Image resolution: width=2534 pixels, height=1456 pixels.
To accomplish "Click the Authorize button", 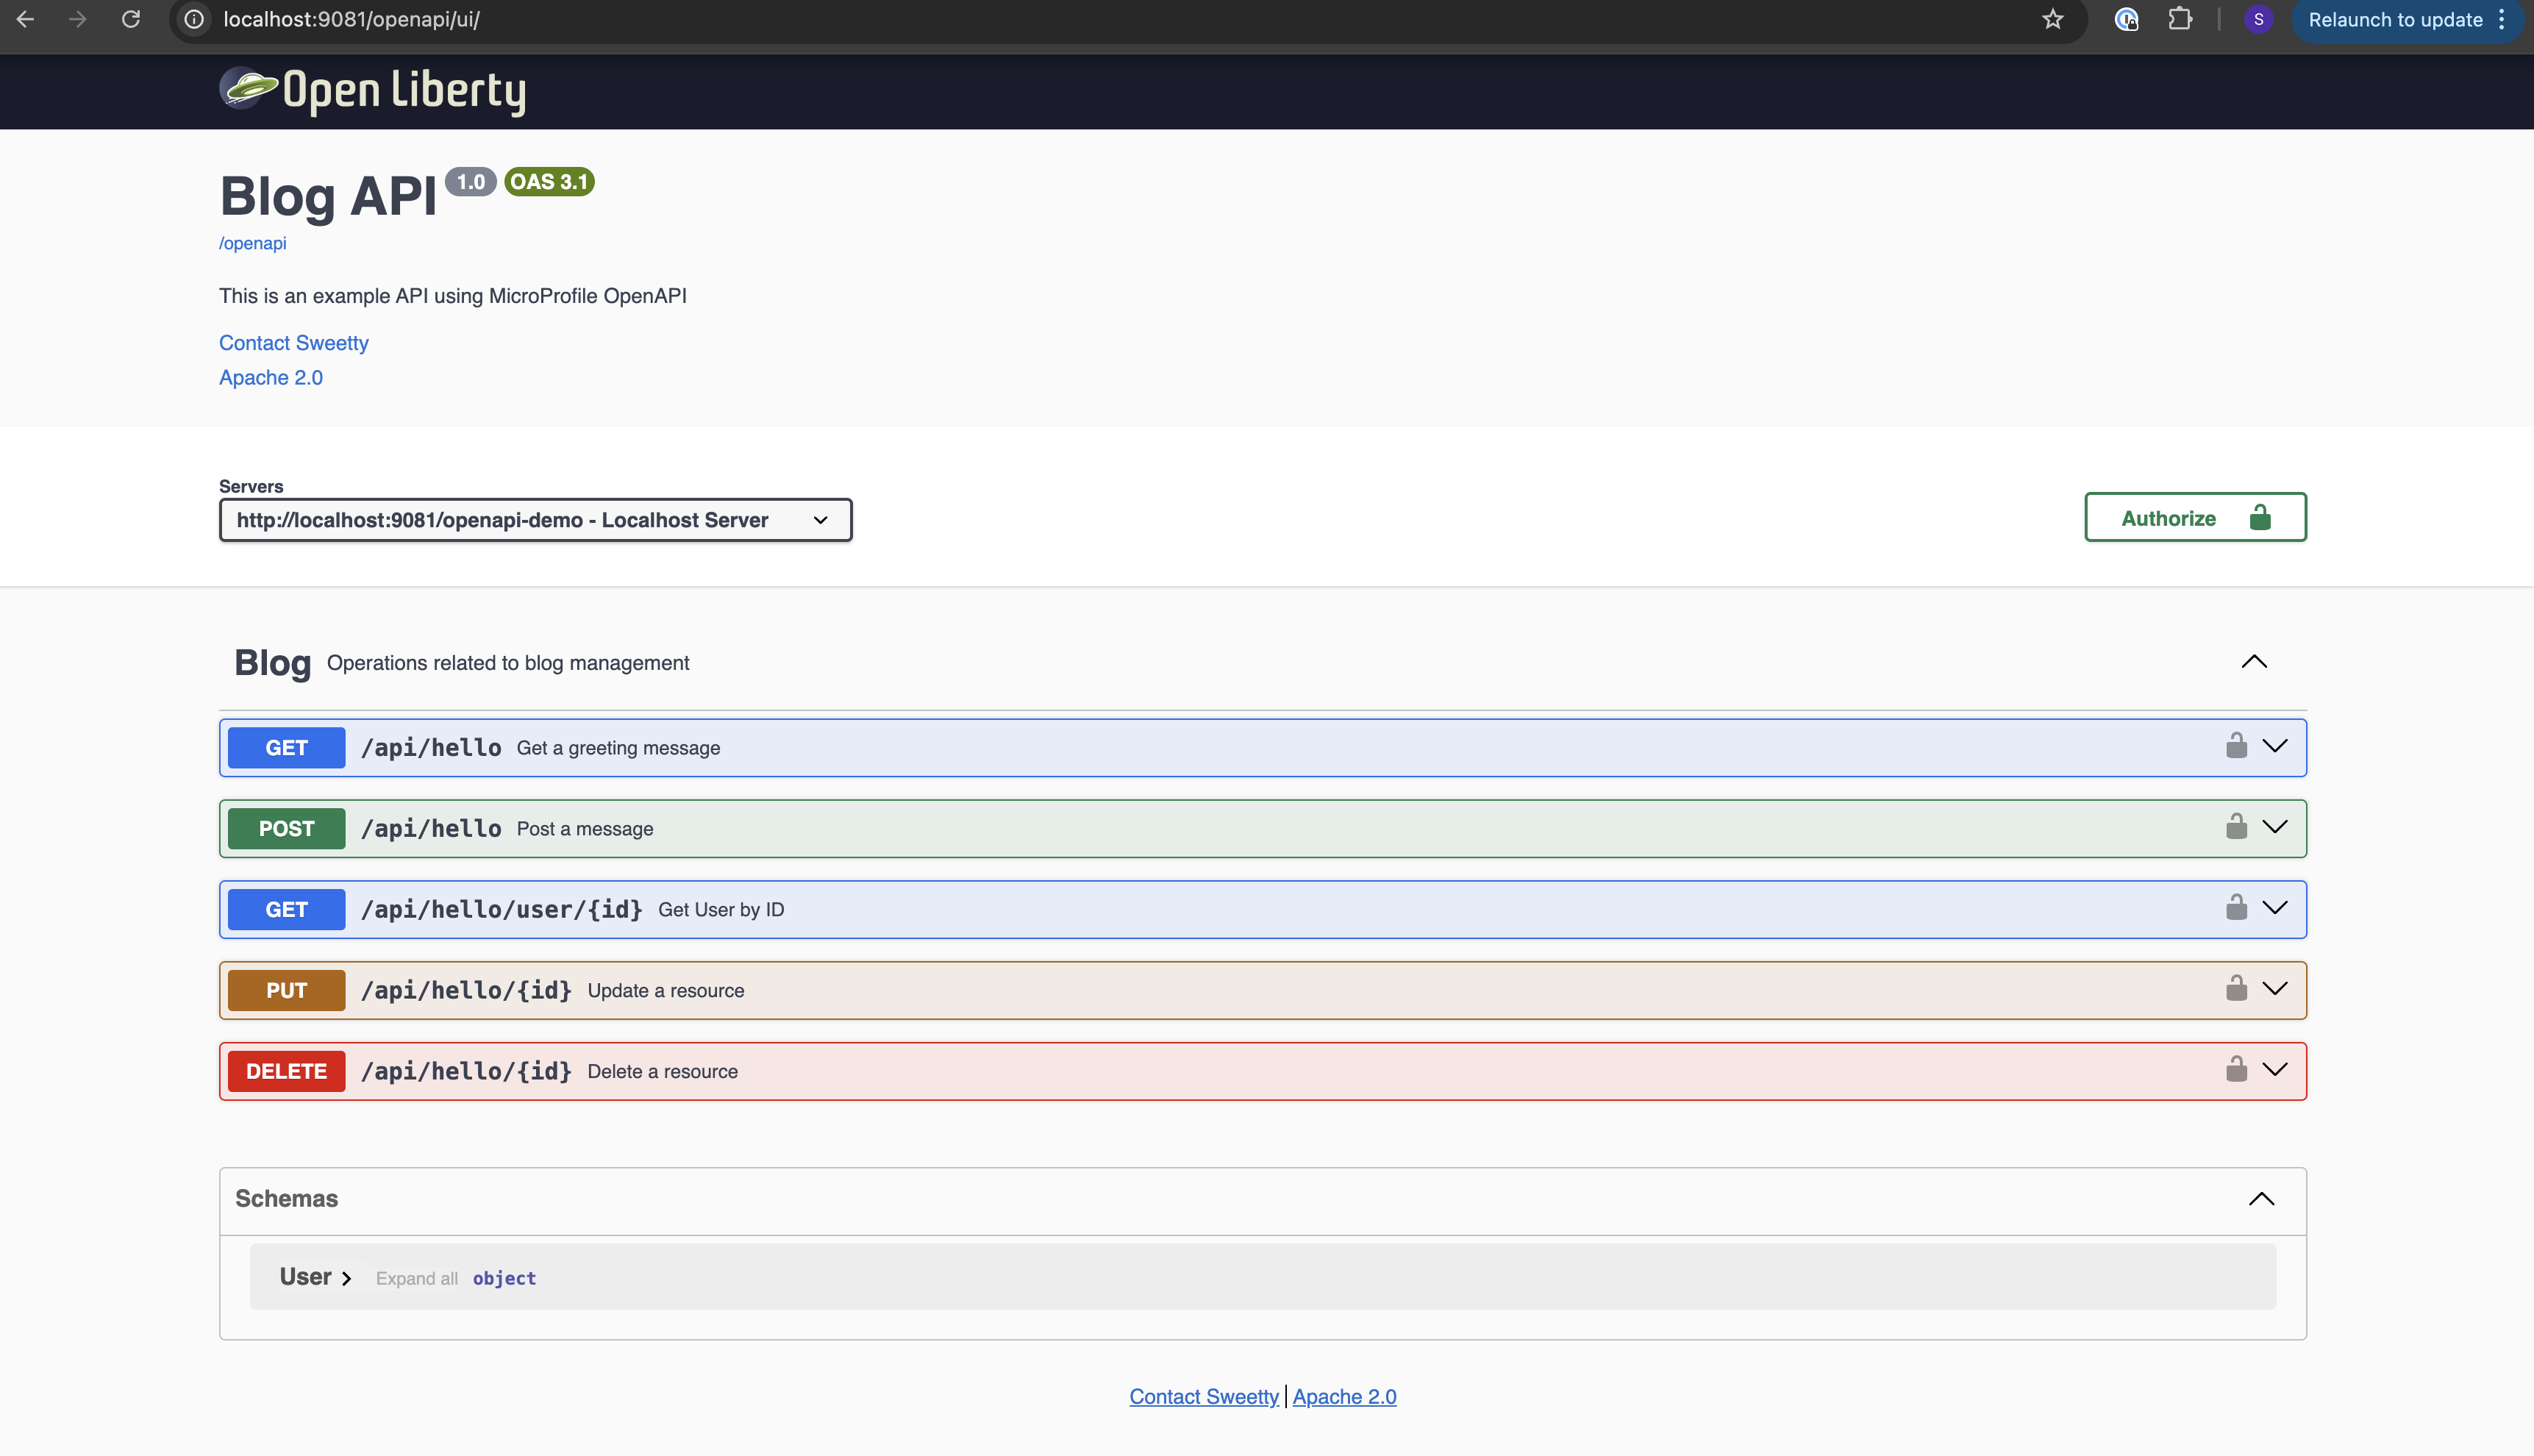I will point(2194,518).
